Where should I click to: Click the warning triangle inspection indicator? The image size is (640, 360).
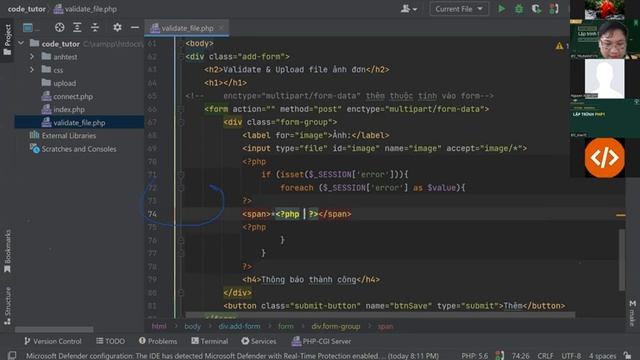[559, 46]
